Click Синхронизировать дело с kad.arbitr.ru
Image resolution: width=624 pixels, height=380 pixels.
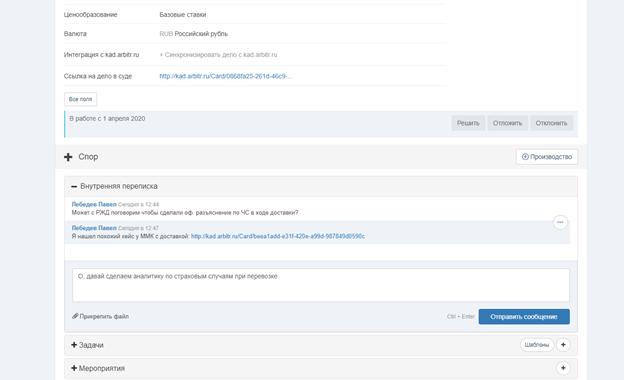[218, 55]
